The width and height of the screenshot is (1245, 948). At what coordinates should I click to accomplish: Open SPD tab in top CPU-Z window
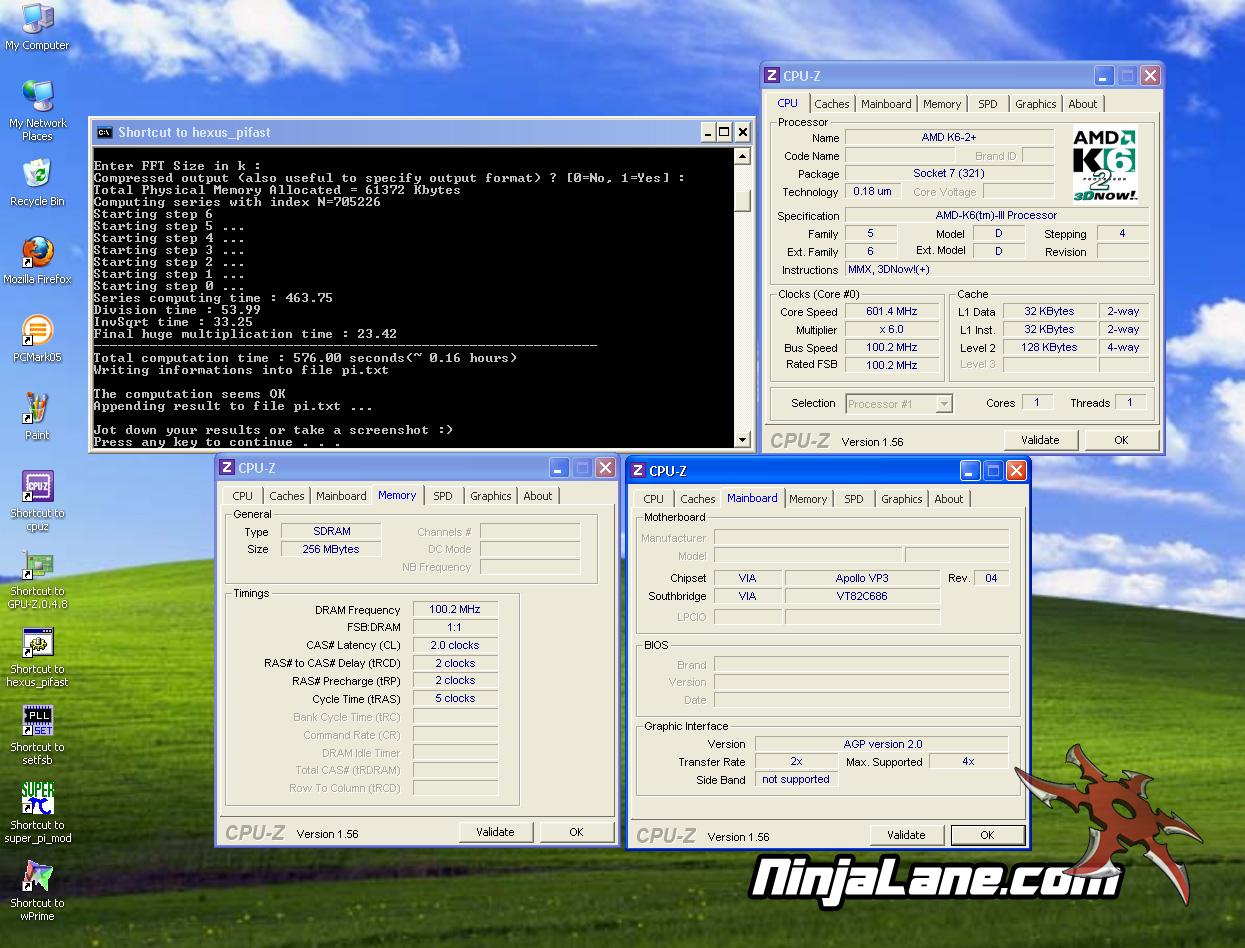988,104
